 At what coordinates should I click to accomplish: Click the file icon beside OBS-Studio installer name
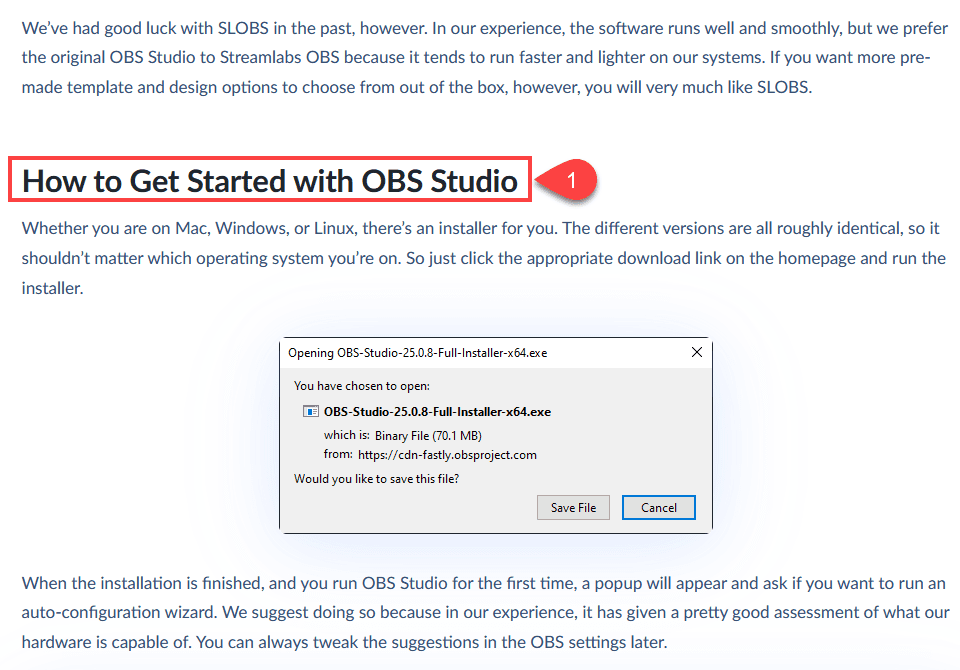(x=310, y=412)
